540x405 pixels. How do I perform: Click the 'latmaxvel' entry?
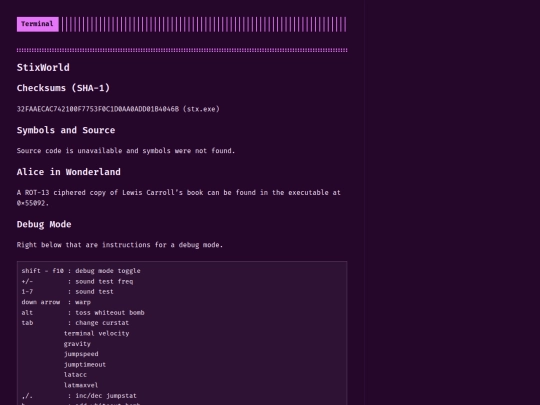tap(81, 385)
